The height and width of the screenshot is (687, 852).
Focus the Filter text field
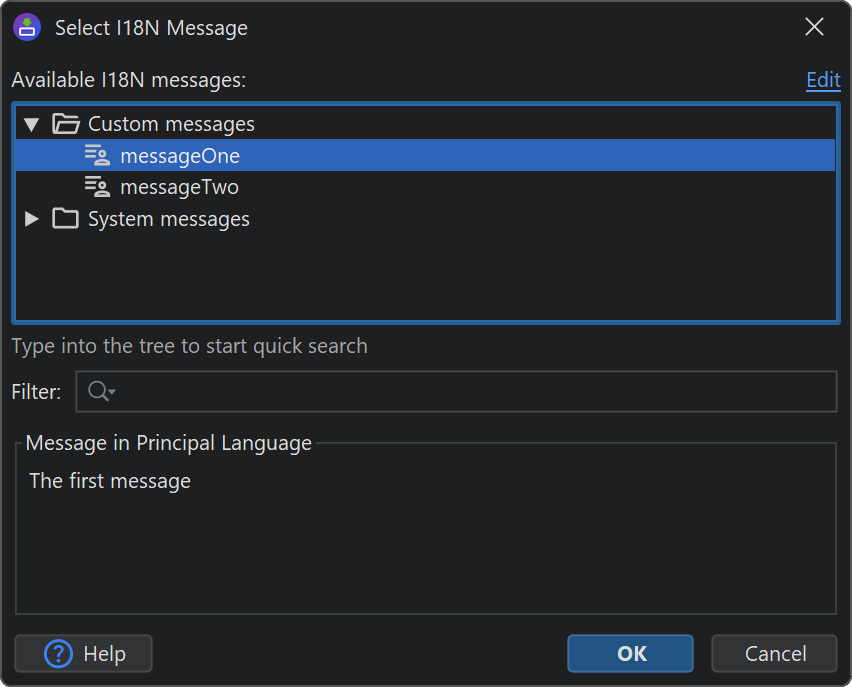tap(470, 392)
